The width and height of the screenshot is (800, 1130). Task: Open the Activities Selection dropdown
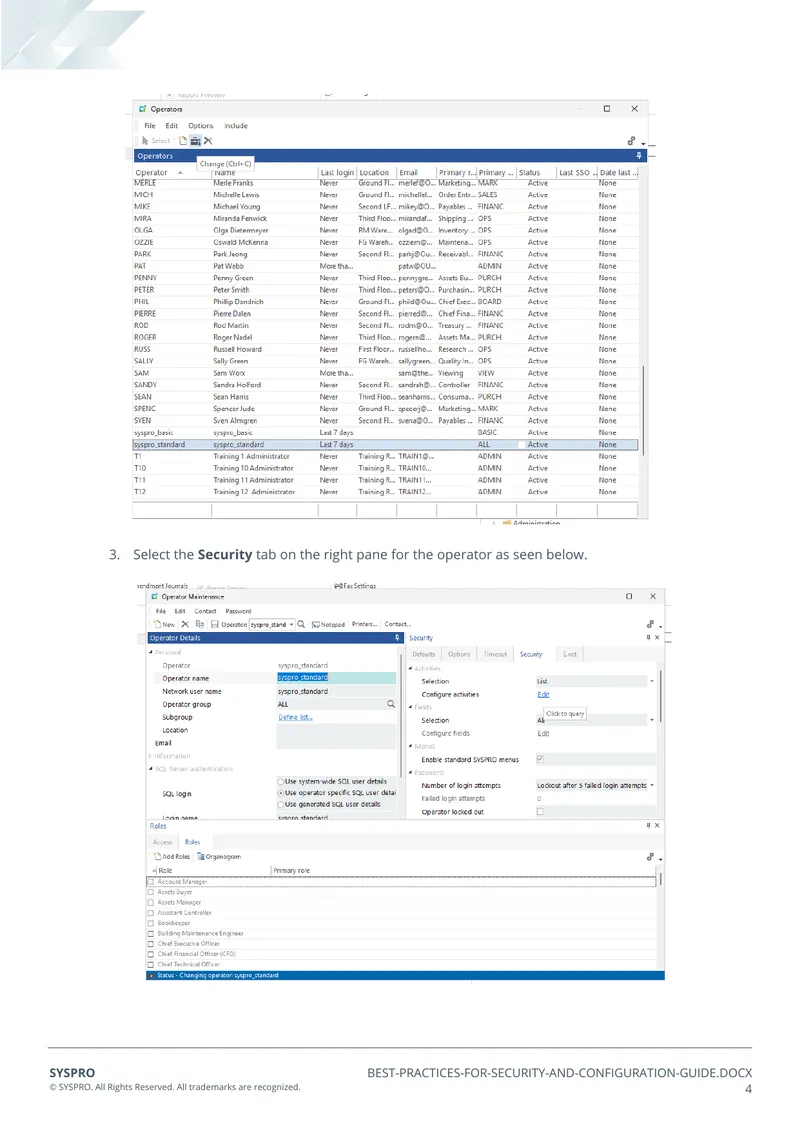[652, 681]
